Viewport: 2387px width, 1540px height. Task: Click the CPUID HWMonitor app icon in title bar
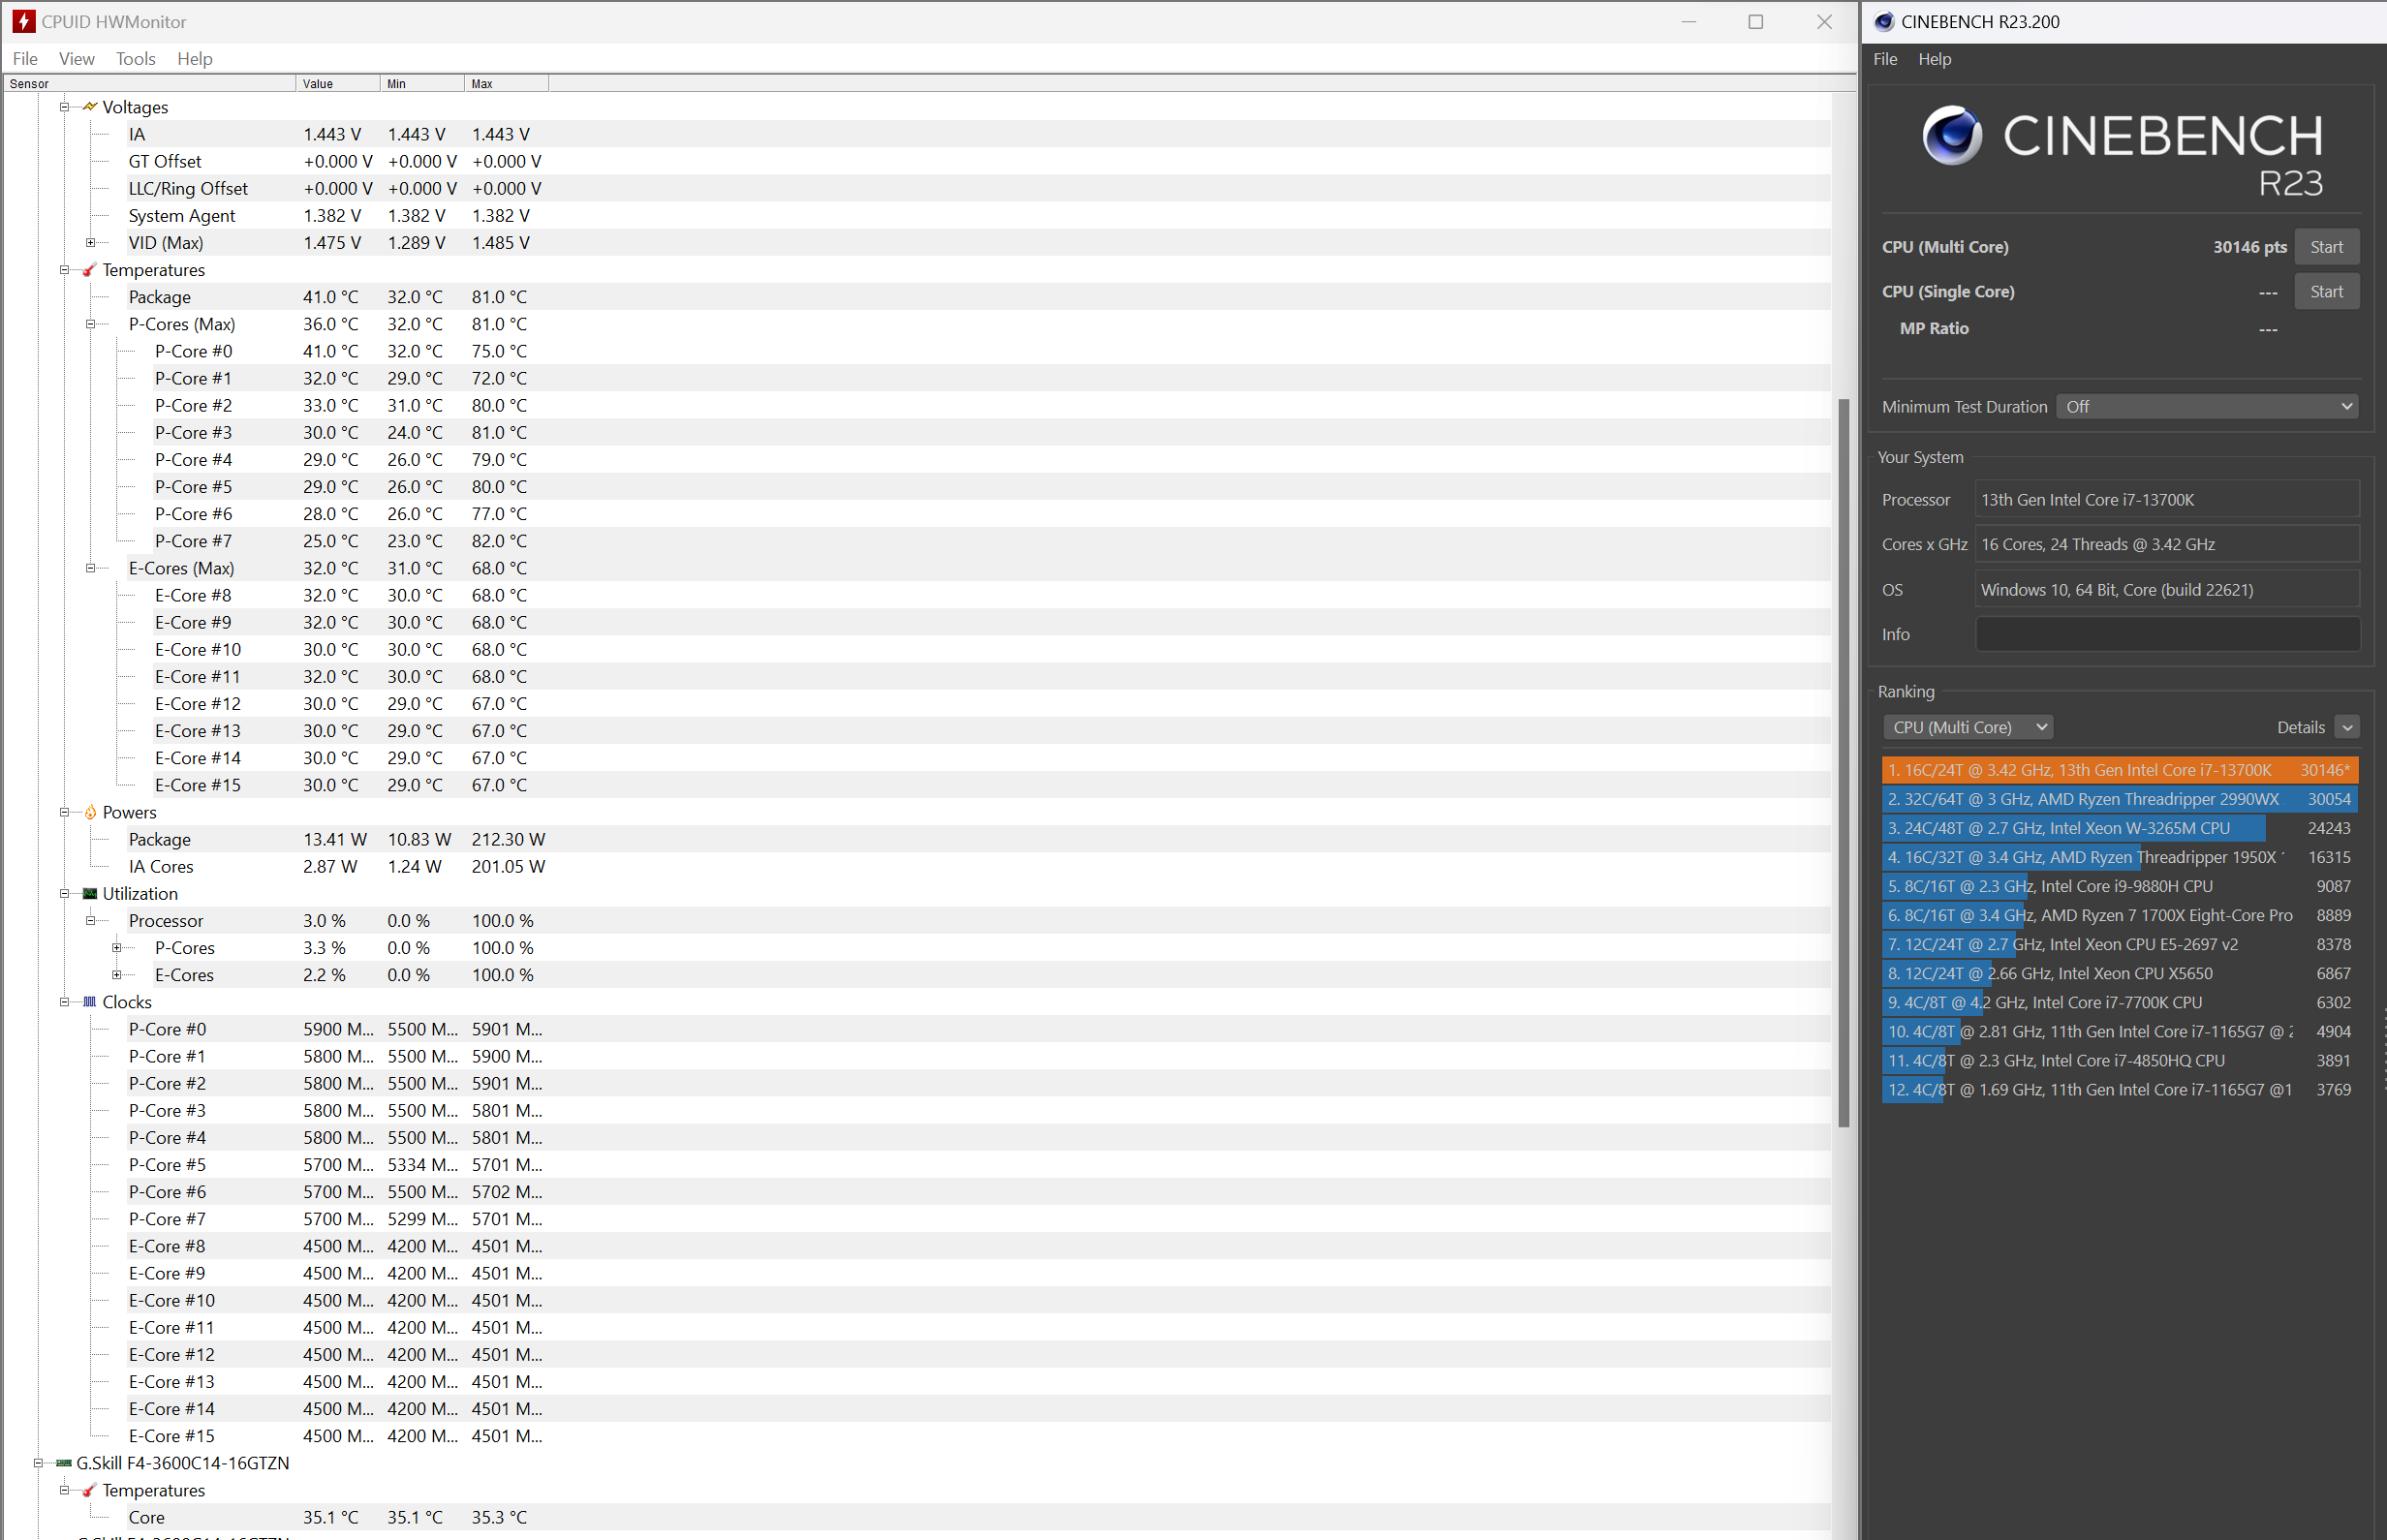(23, 21)
